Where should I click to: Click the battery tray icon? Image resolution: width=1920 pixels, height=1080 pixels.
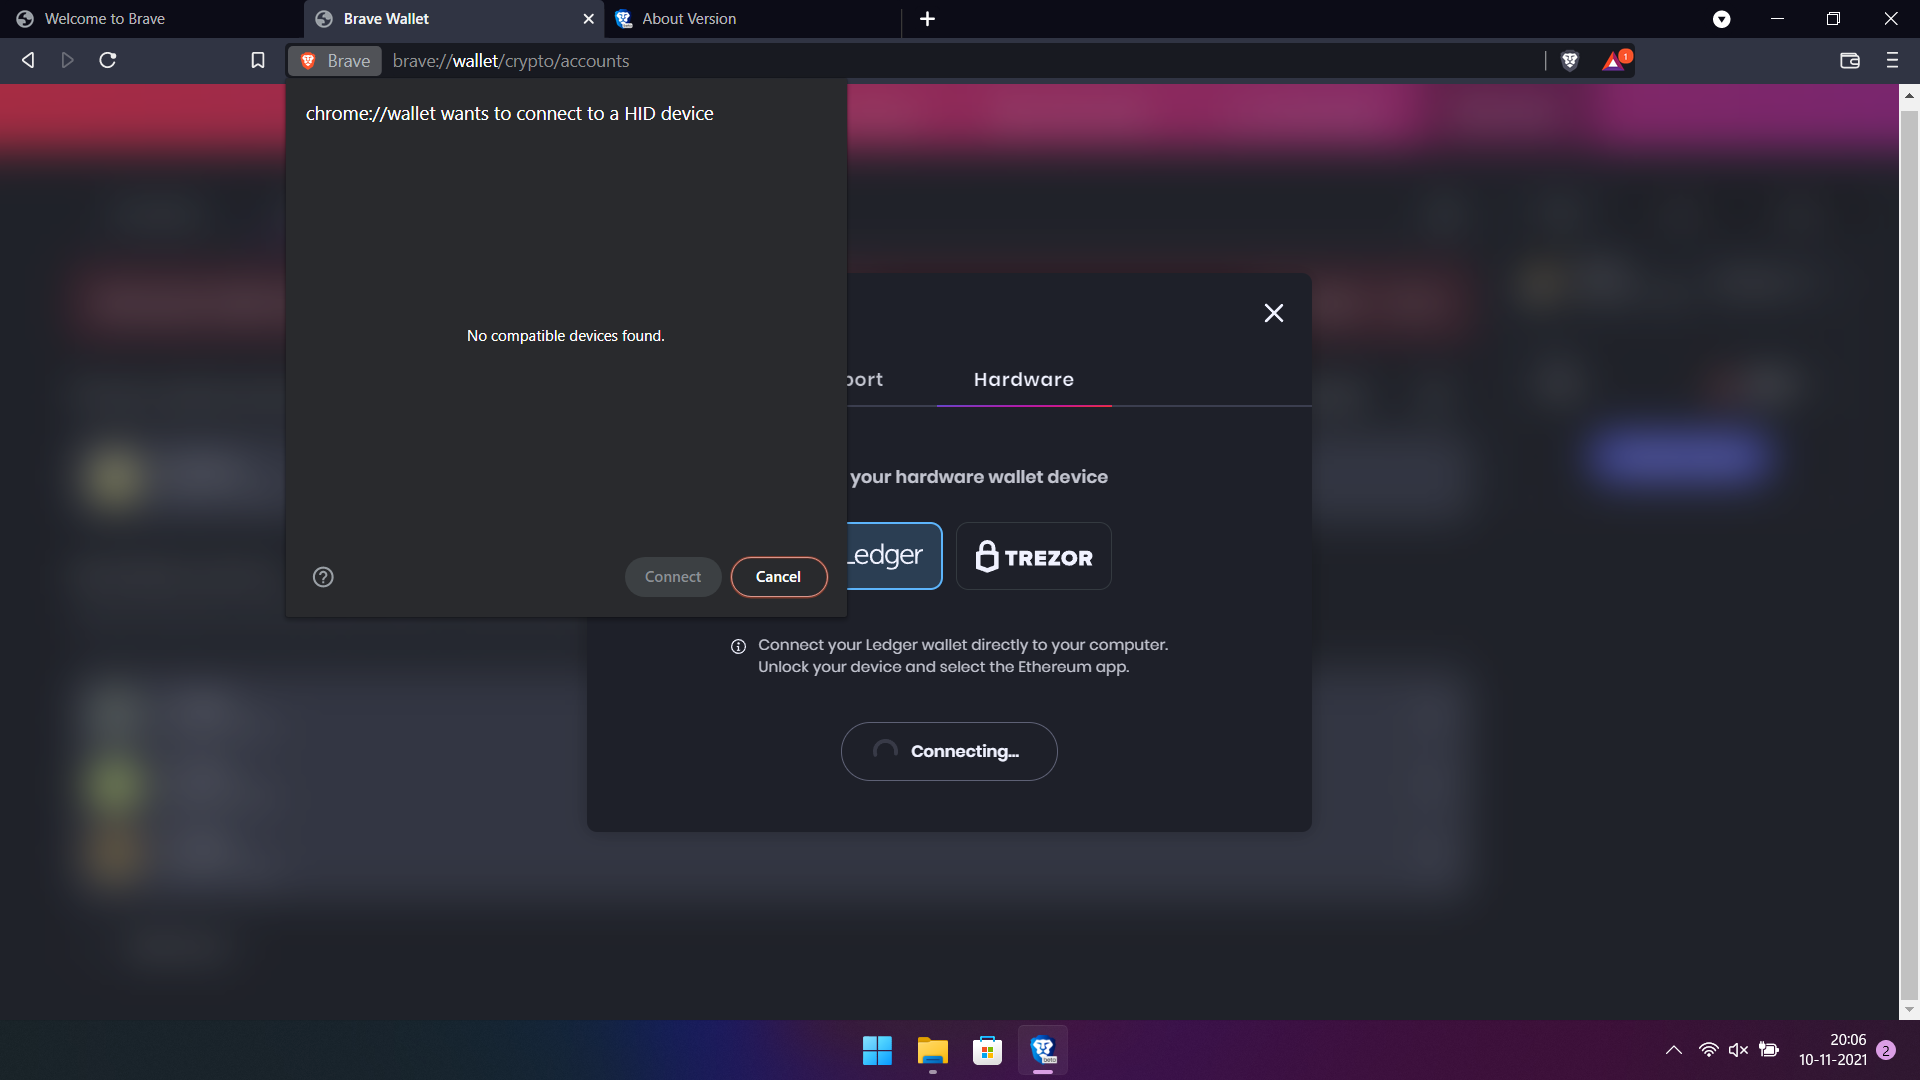[1769, 1050]
